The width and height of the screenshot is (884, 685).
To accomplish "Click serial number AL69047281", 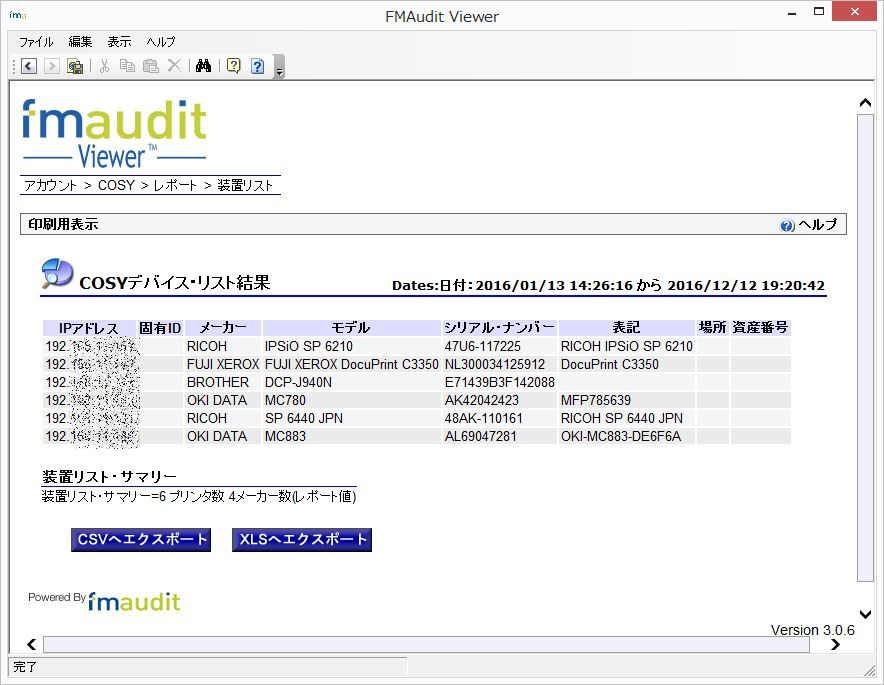I will point(480,436).
